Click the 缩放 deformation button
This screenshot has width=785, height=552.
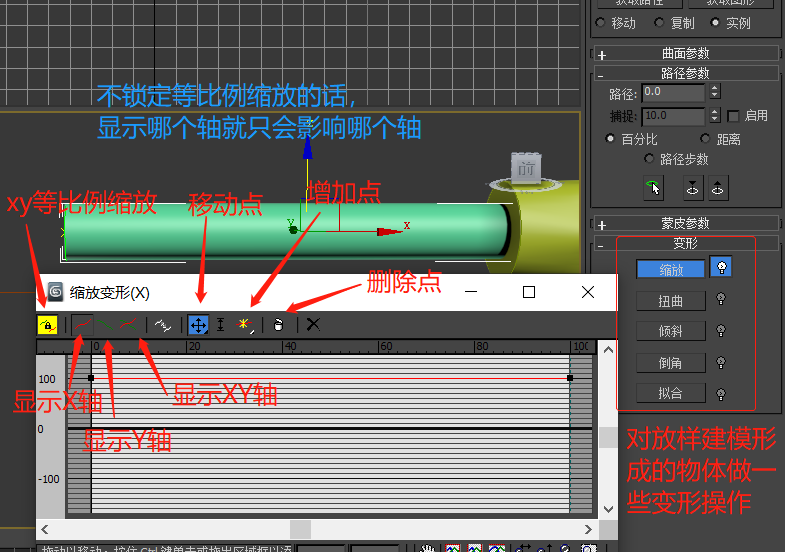[x=671, y=269]
